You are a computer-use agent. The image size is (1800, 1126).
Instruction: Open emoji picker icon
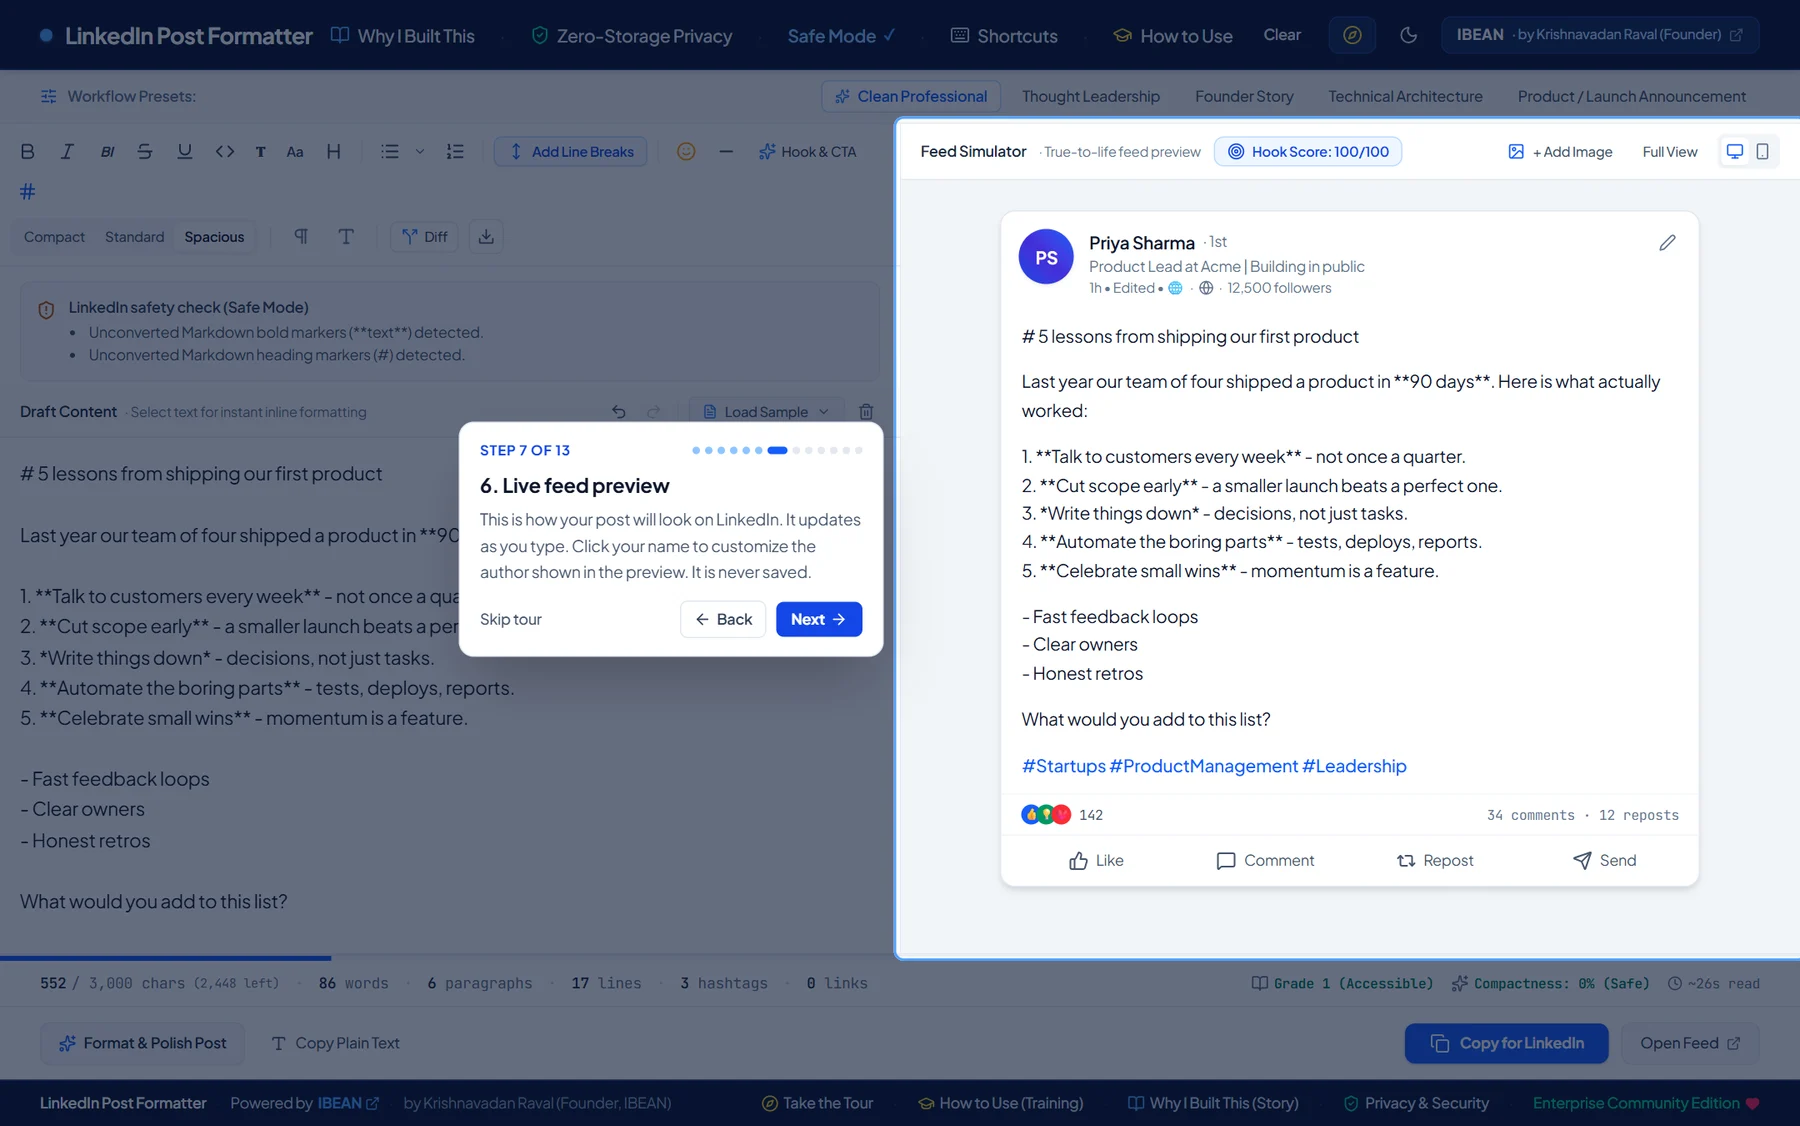pos(686,152)
